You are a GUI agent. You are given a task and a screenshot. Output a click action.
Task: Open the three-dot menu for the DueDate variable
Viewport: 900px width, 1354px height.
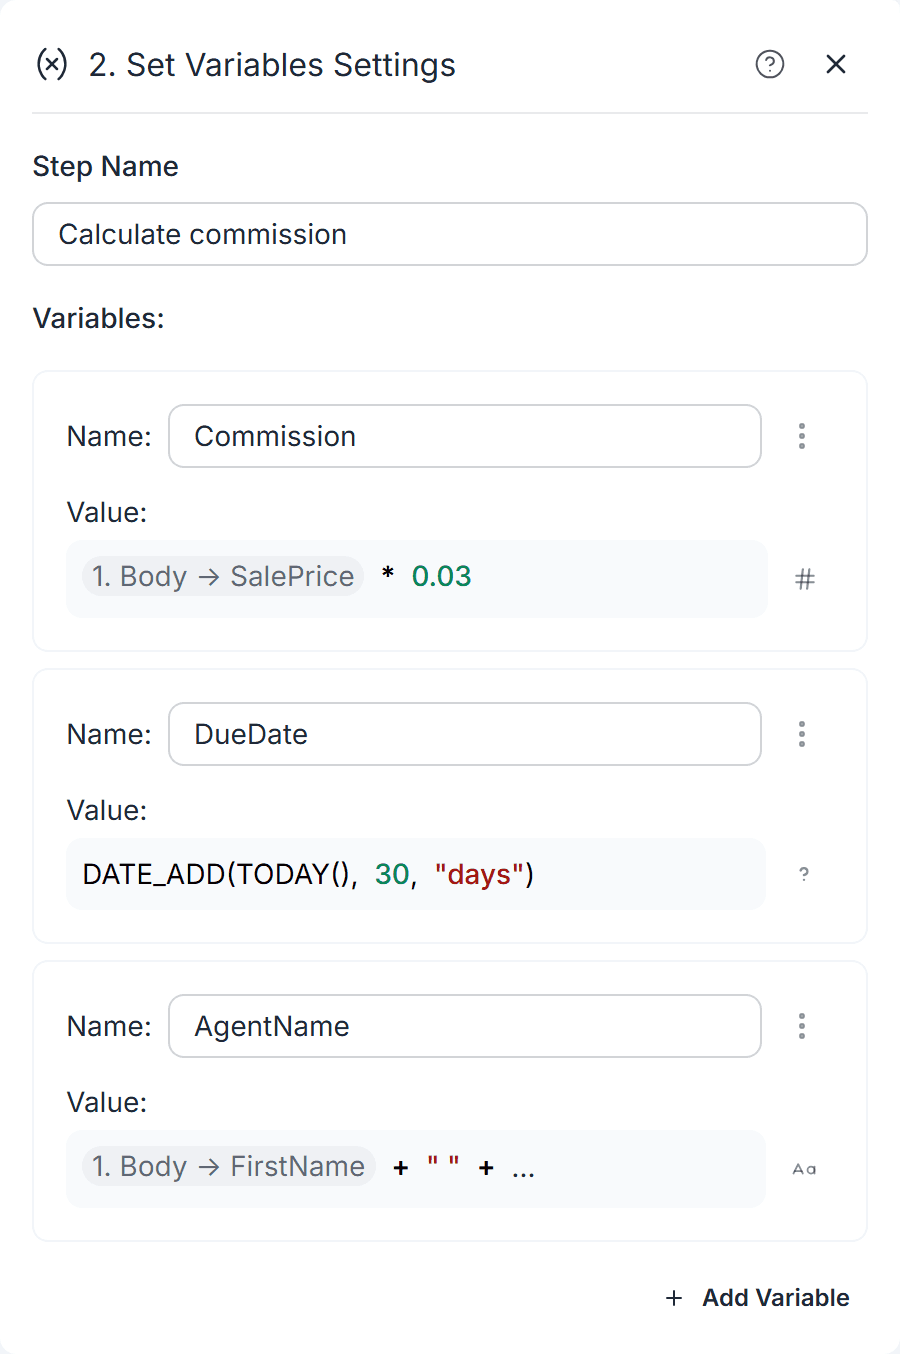(x=802, y=734)
